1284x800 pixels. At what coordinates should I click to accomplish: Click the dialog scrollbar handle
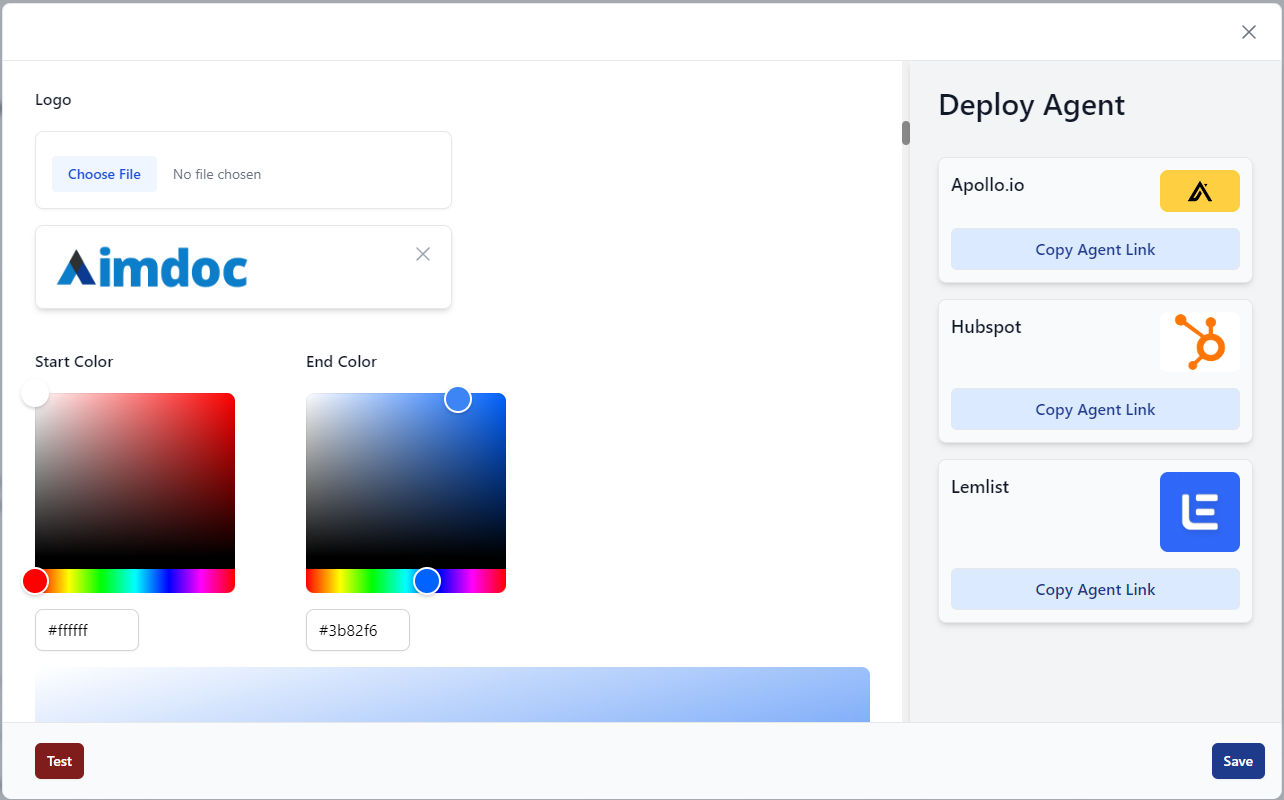[906, 130]
